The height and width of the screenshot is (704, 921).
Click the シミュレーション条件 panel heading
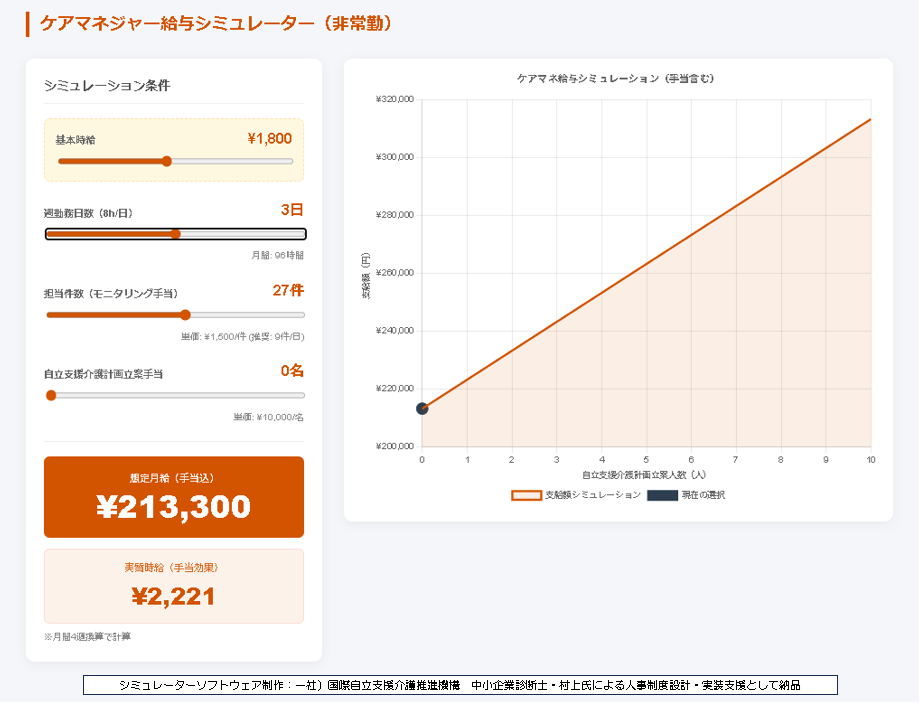107,85
